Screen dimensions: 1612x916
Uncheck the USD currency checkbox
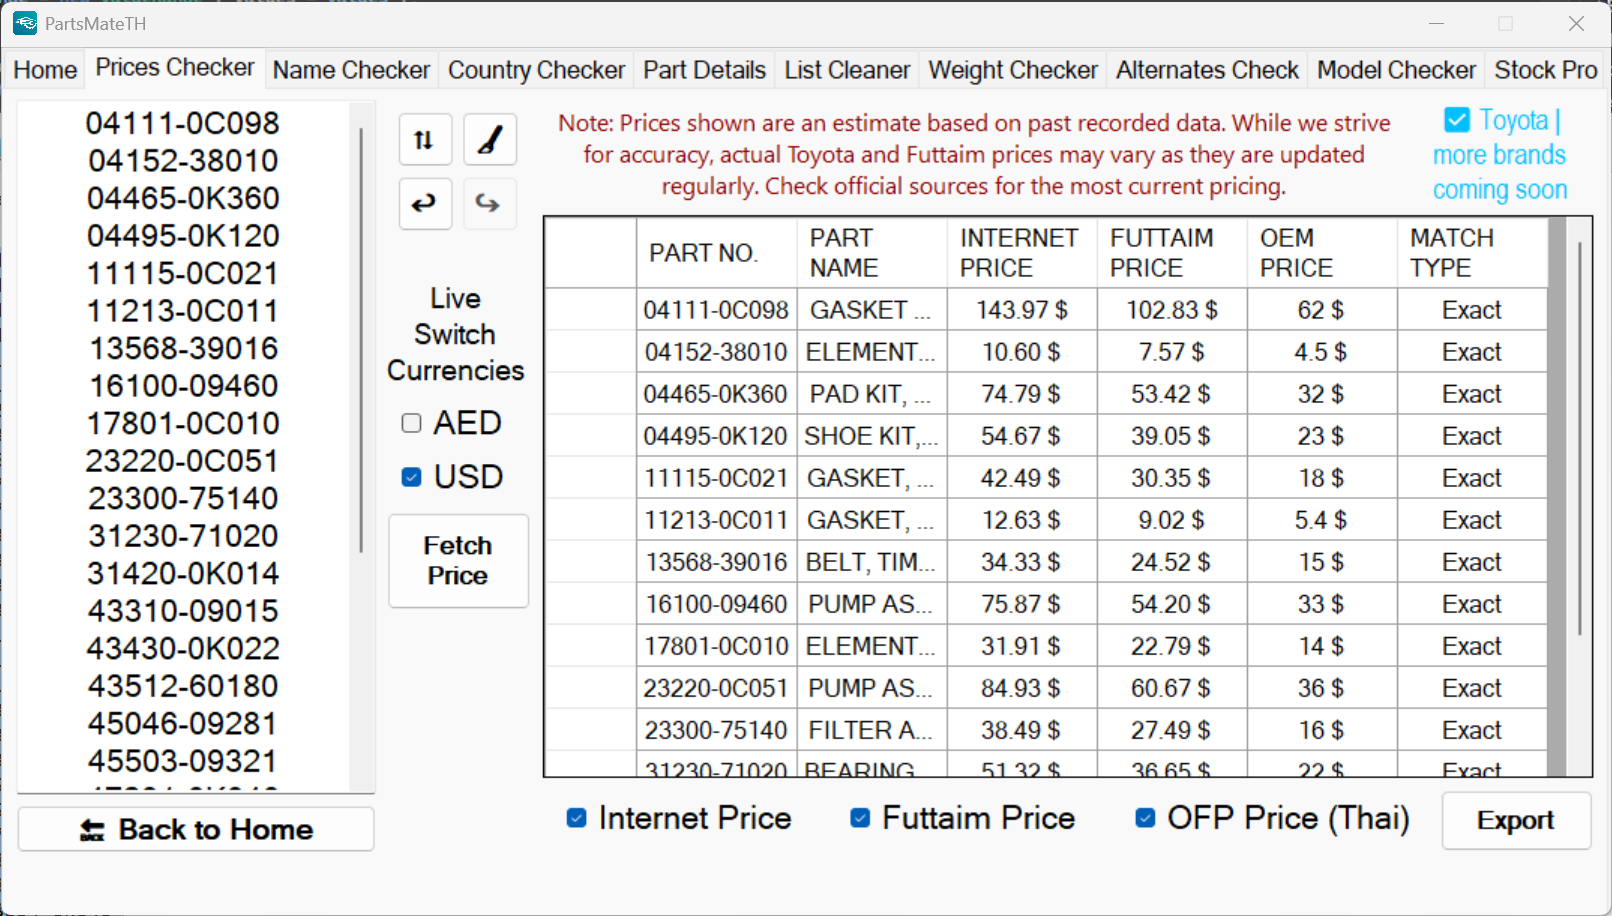point(411,477)
